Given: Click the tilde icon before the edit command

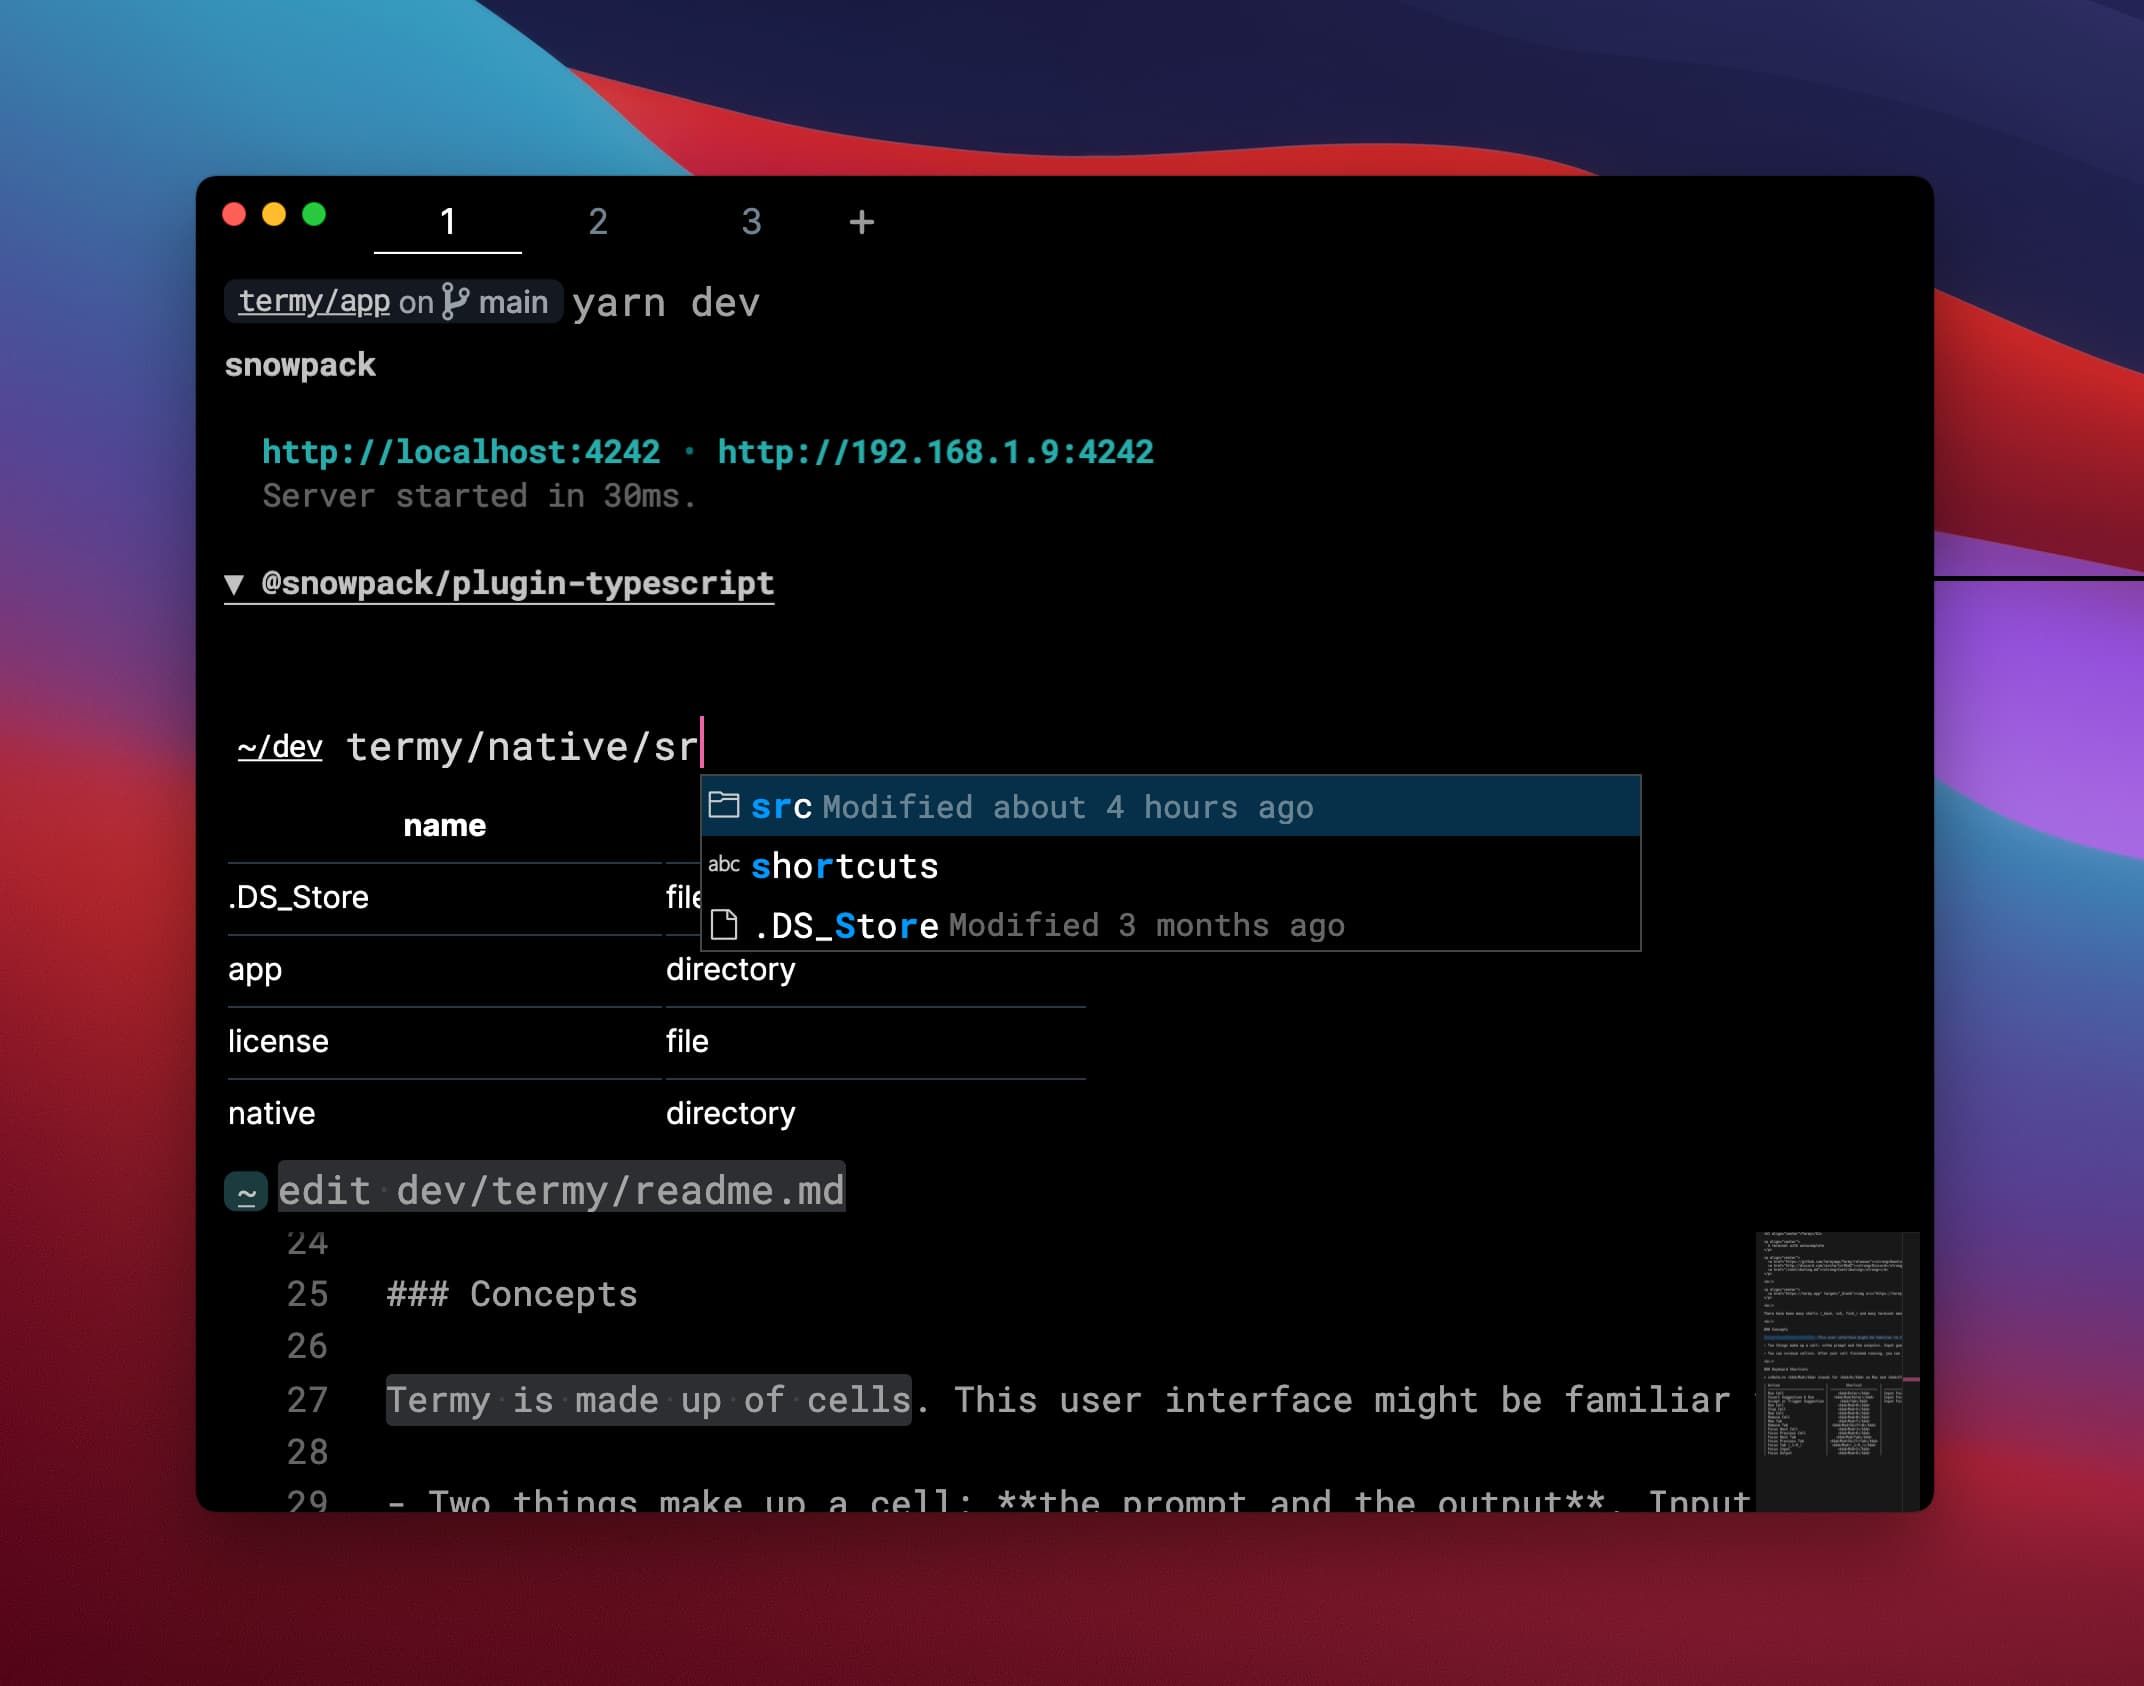Looking at the screenshot, I should coord(245,1190).
